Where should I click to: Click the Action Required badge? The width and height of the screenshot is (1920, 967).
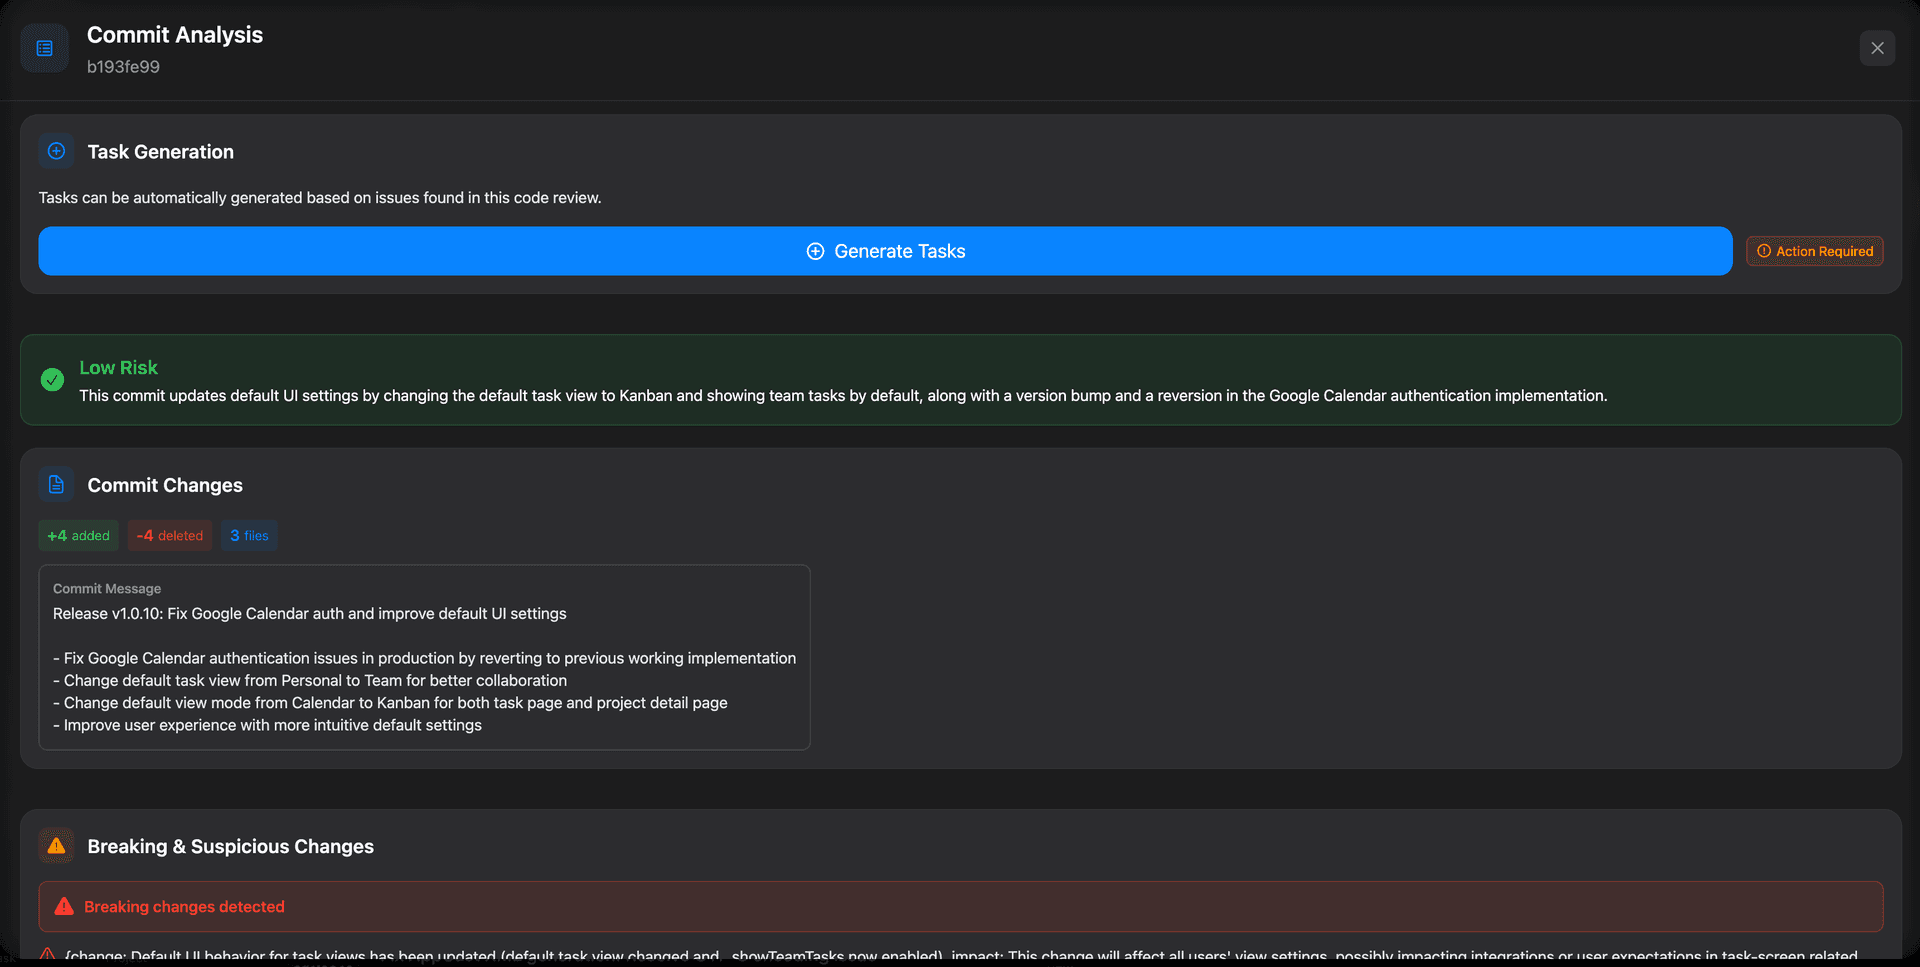click(1815, 251)
